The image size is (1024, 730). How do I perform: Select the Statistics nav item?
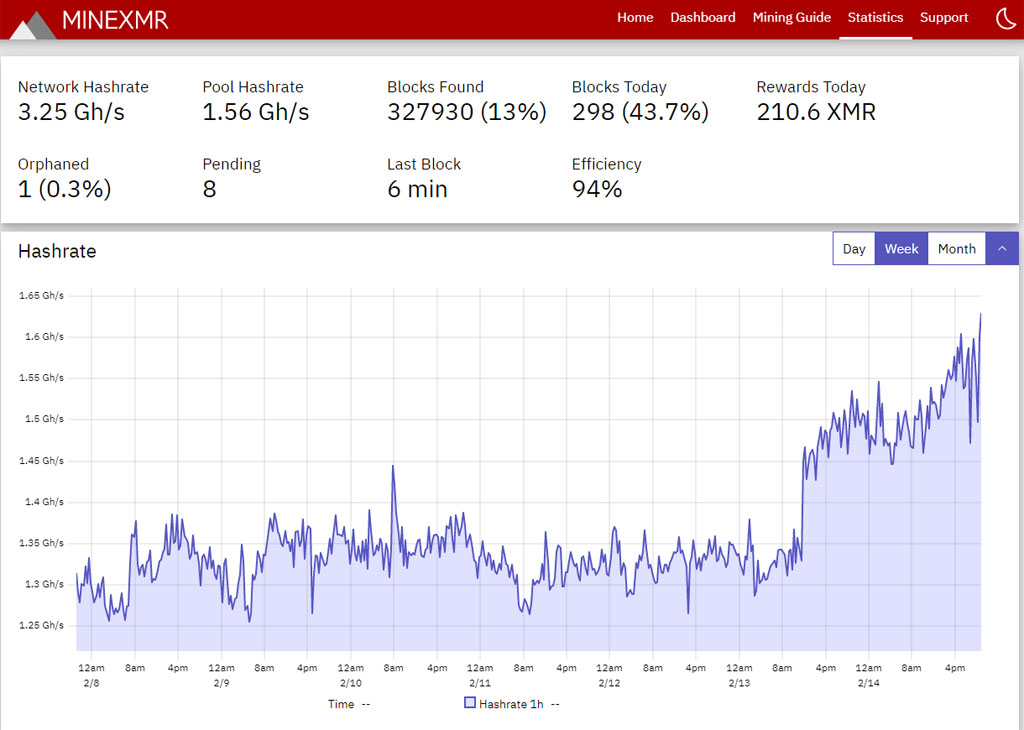875,18
